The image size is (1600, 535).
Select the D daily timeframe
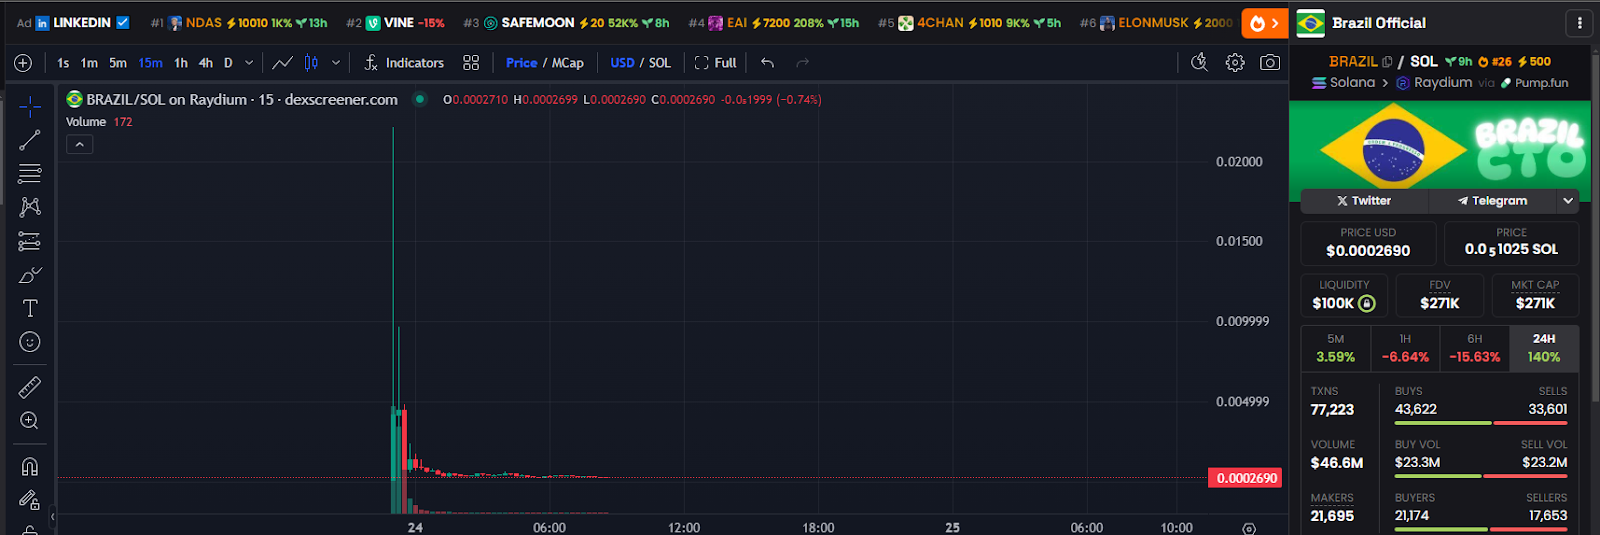pos(228,63)
